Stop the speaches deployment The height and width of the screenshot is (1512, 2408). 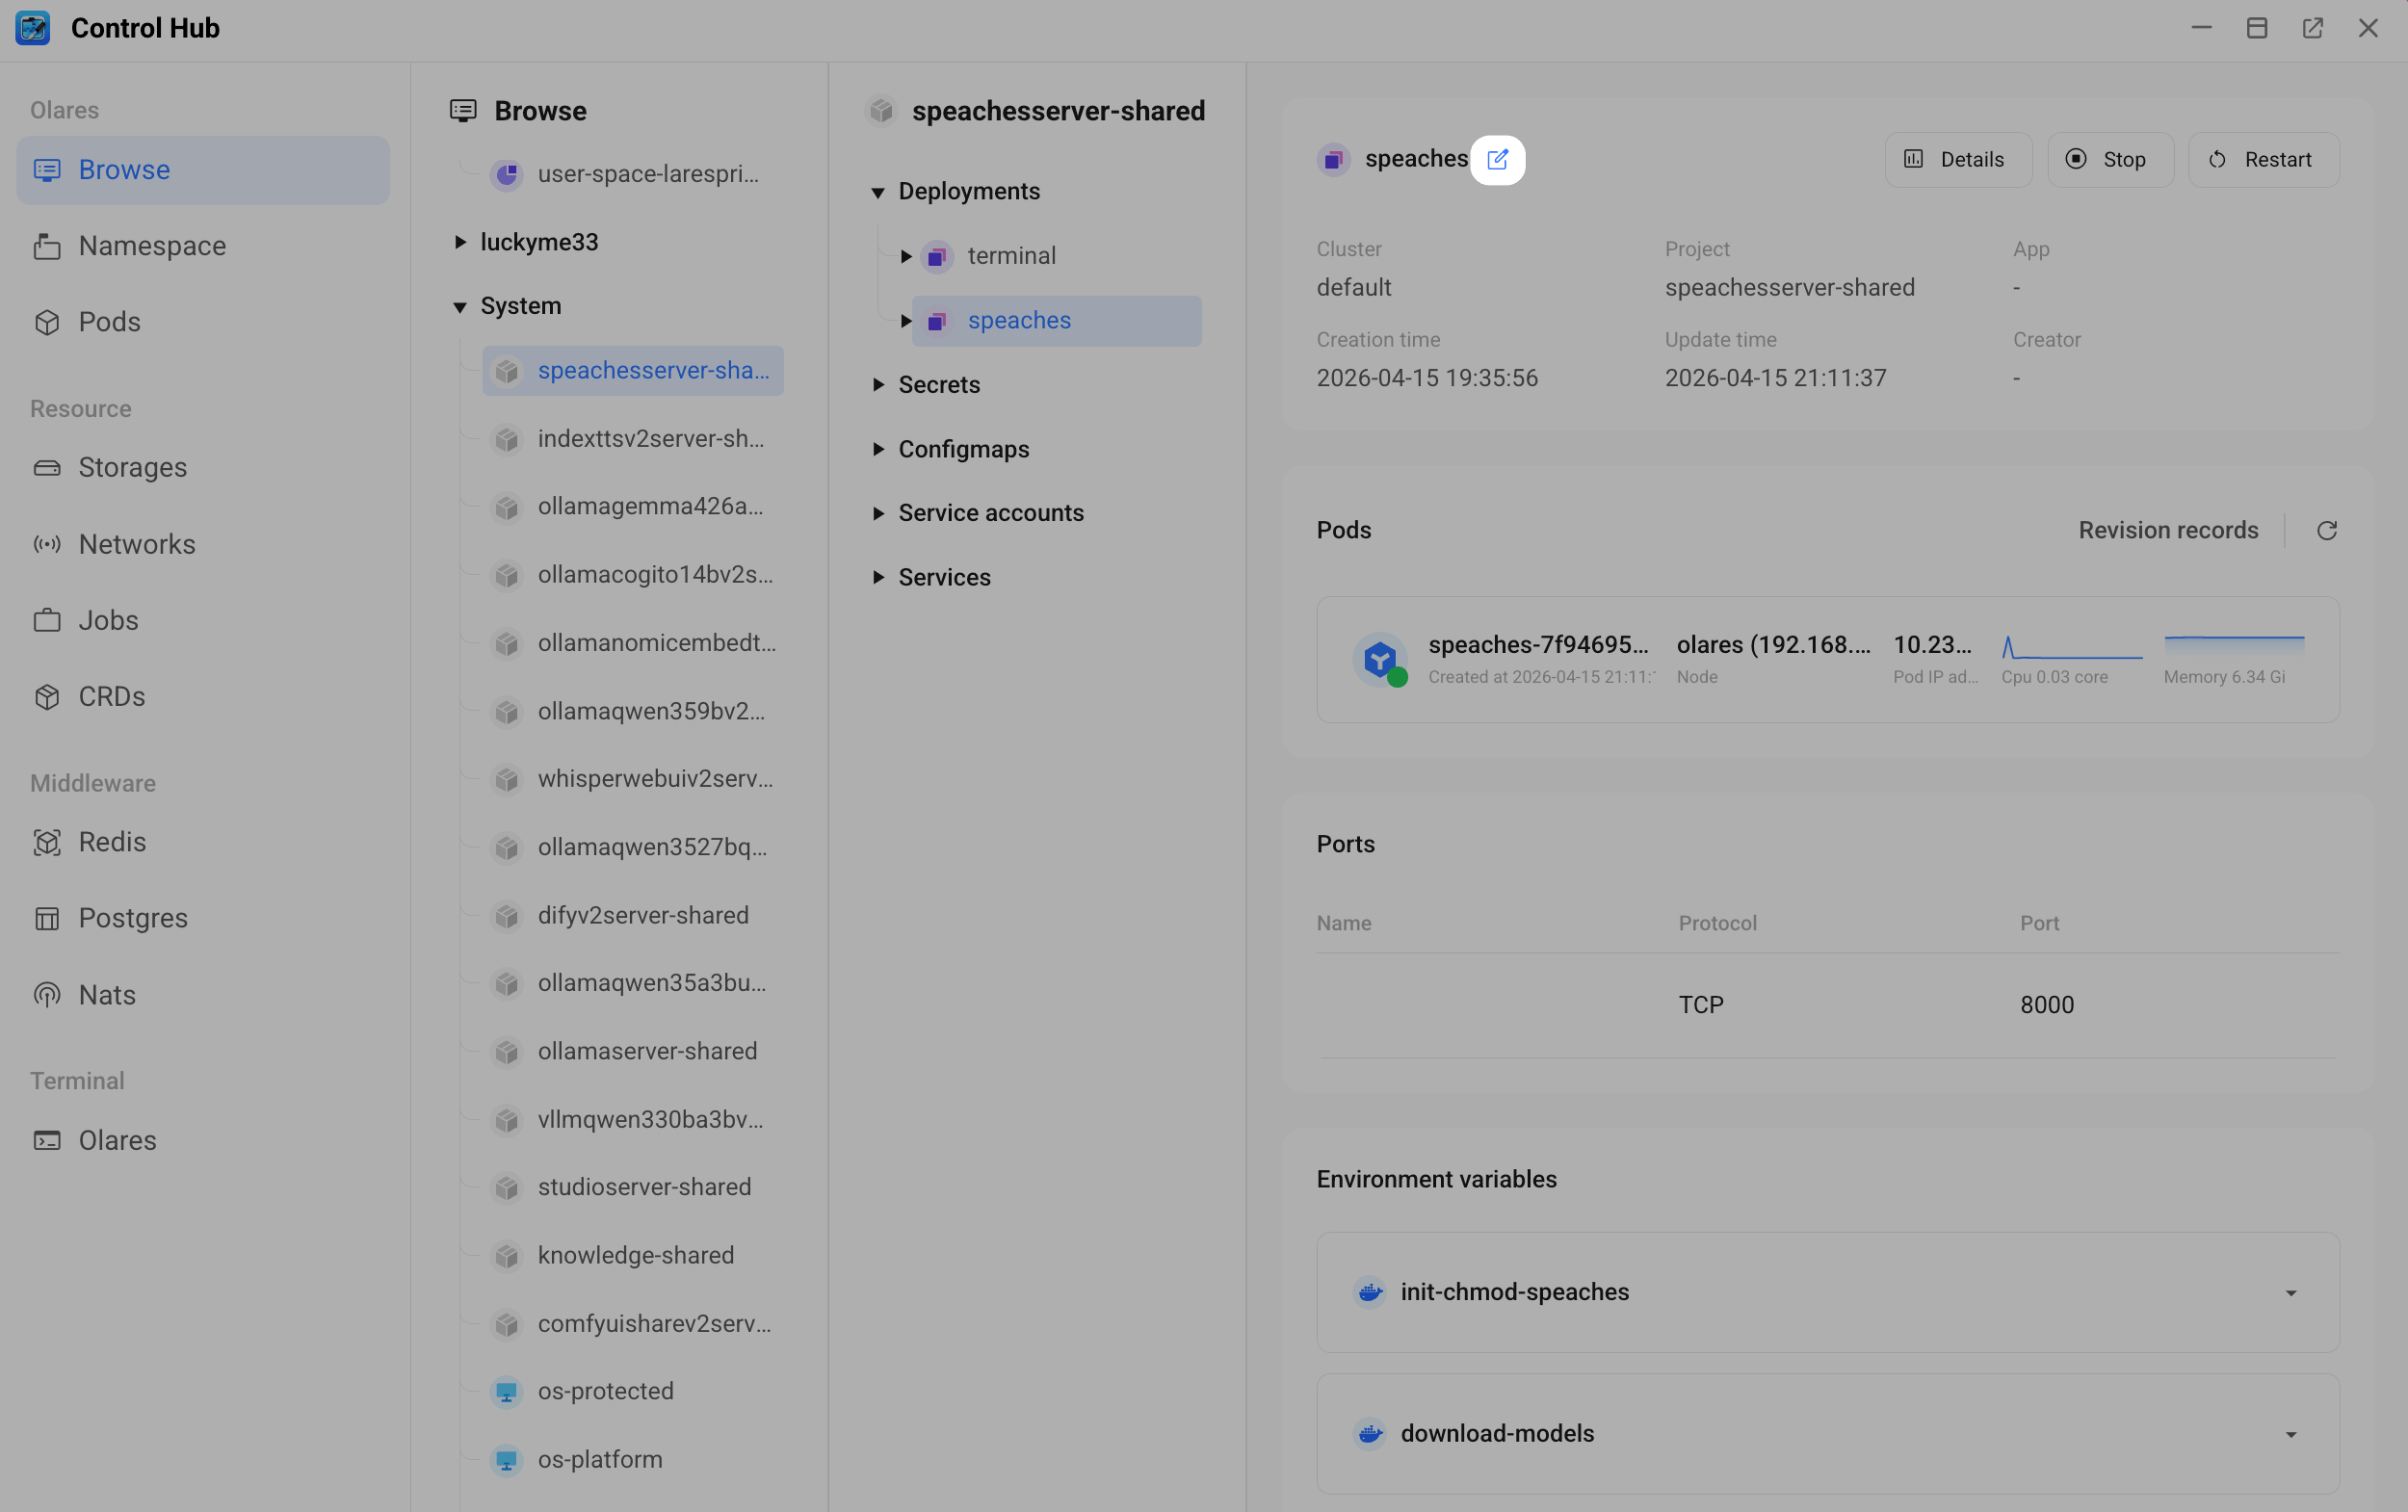coord(2110,159)
